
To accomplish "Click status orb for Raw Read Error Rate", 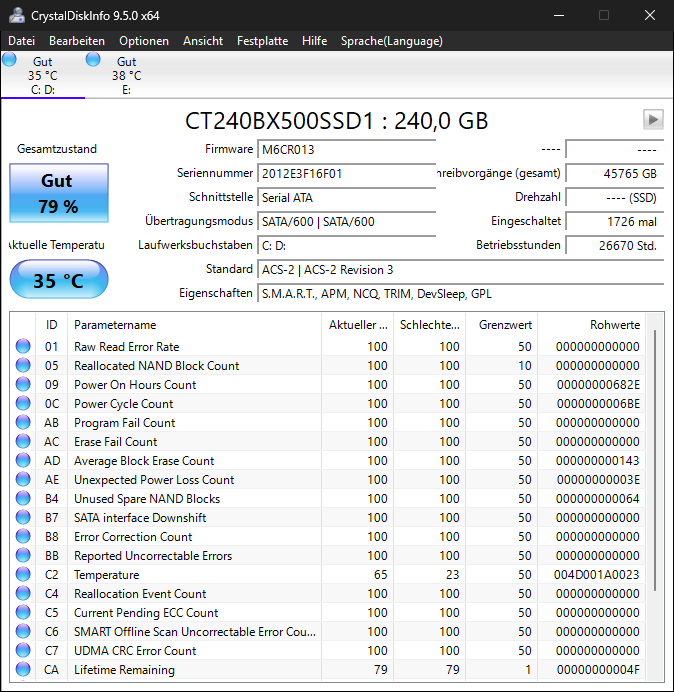I will 23,346.
